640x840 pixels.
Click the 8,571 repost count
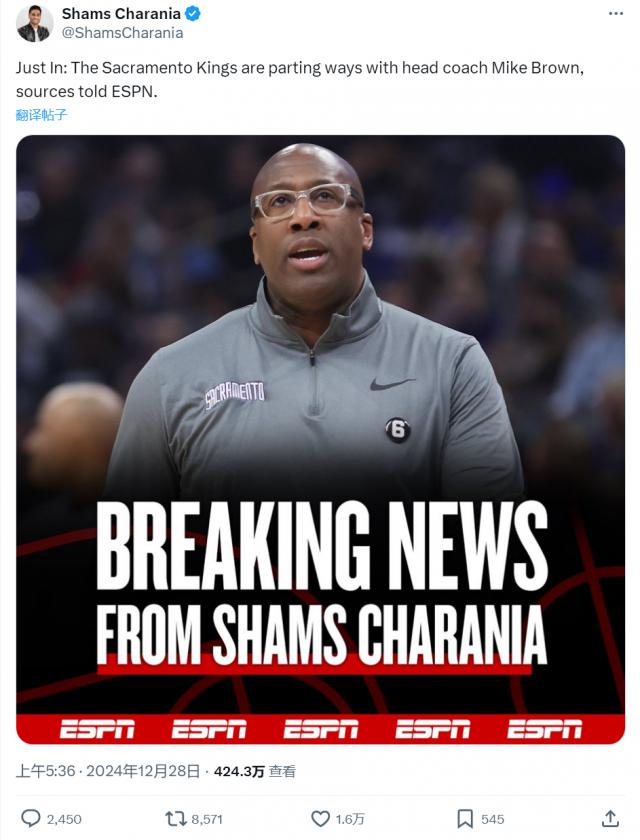[207, 819]
